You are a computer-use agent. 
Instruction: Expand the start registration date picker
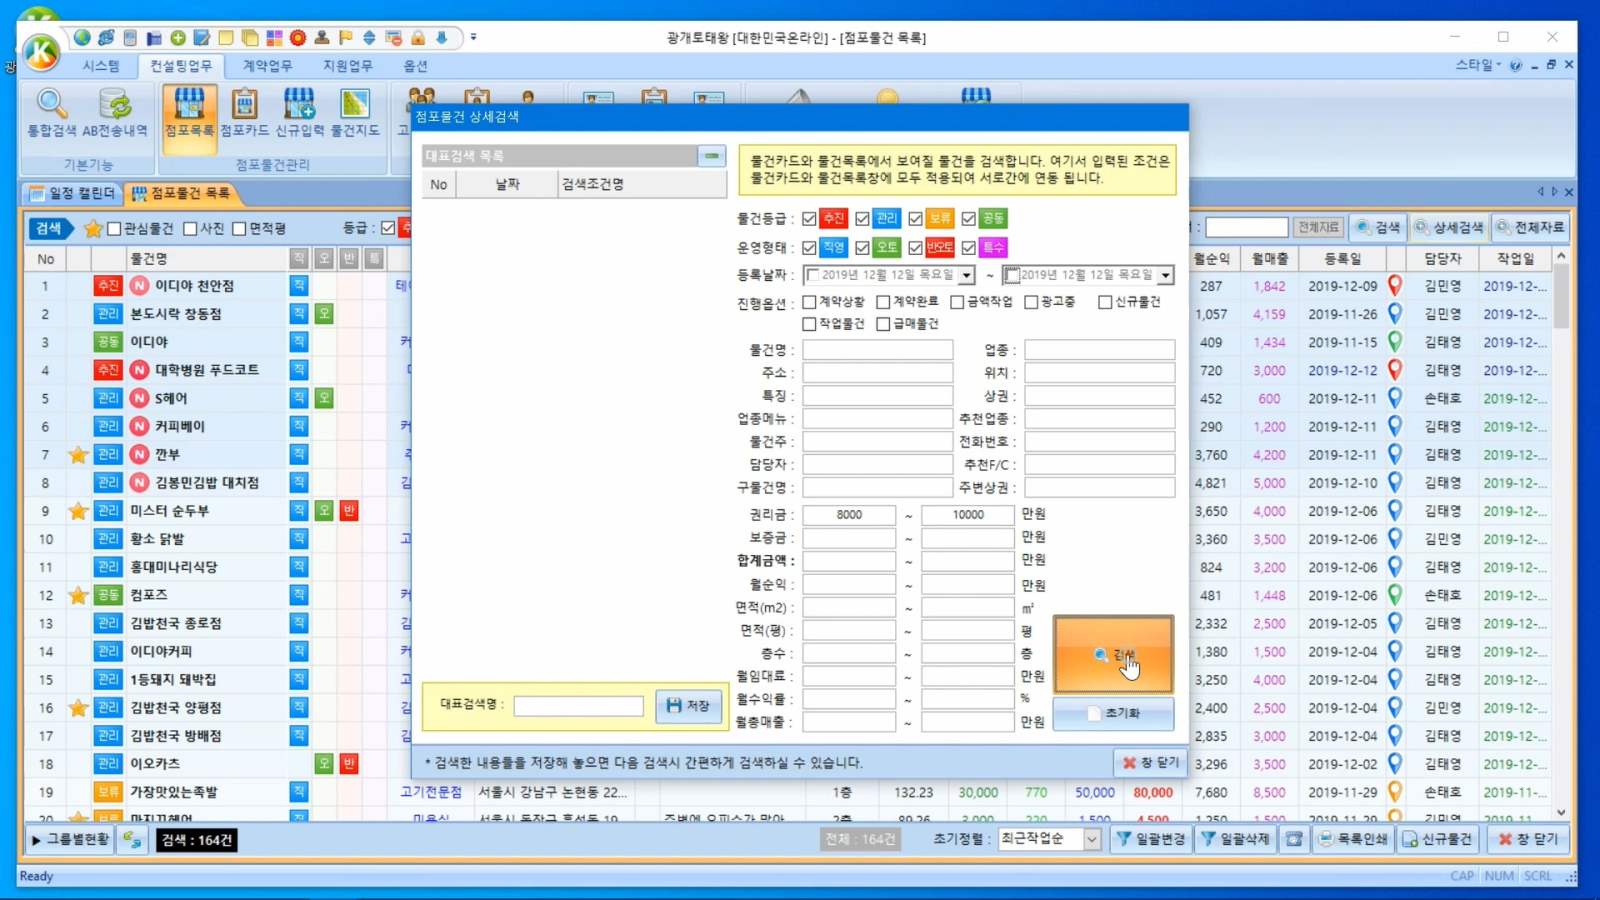(966, 275)
